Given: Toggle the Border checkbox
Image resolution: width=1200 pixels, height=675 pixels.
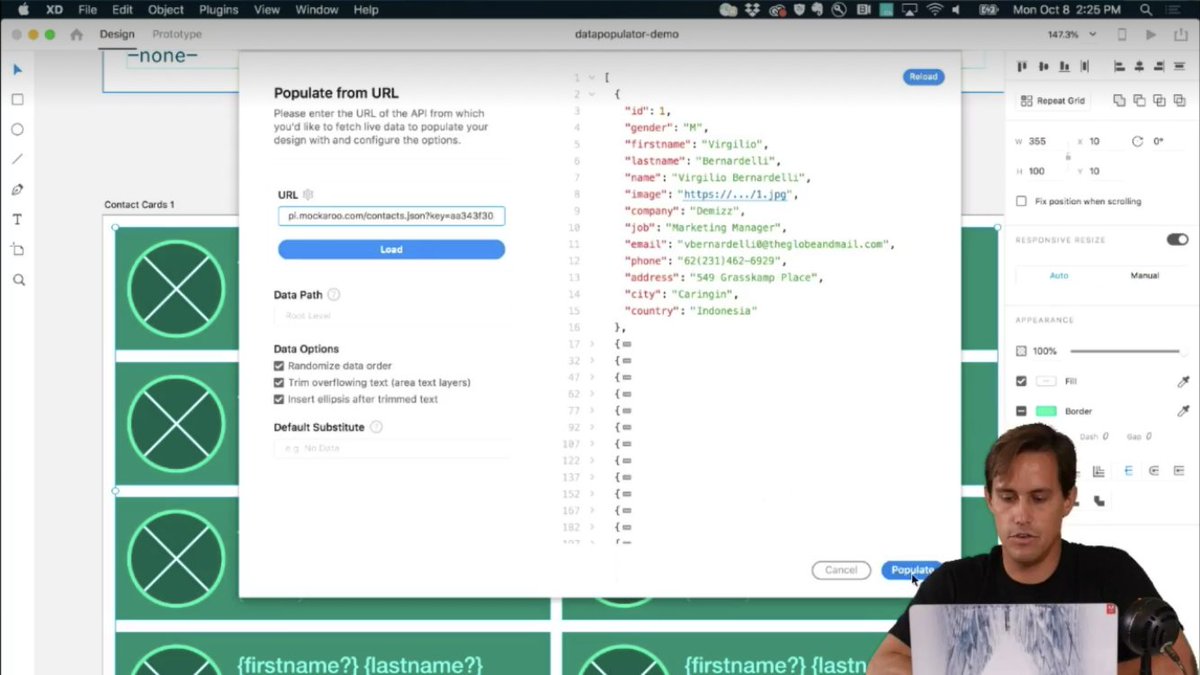Looking at the screenshot, I should click(x=1021, y=411).
